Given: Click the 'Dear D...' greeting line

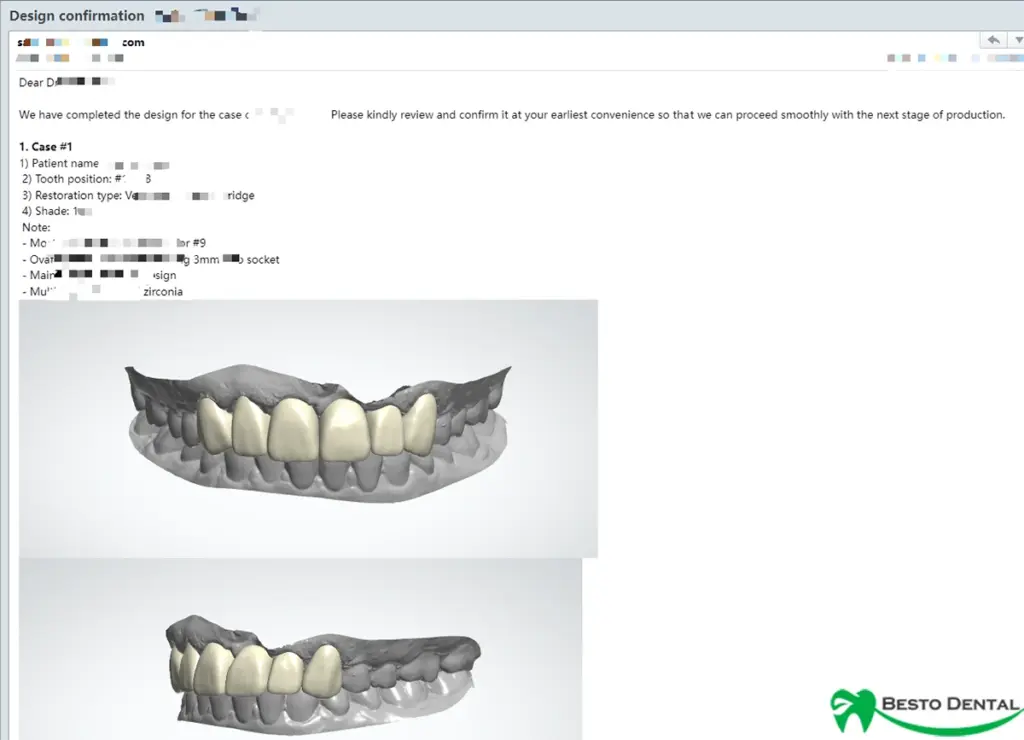Looking at the screenshot, I should point(67,82).
